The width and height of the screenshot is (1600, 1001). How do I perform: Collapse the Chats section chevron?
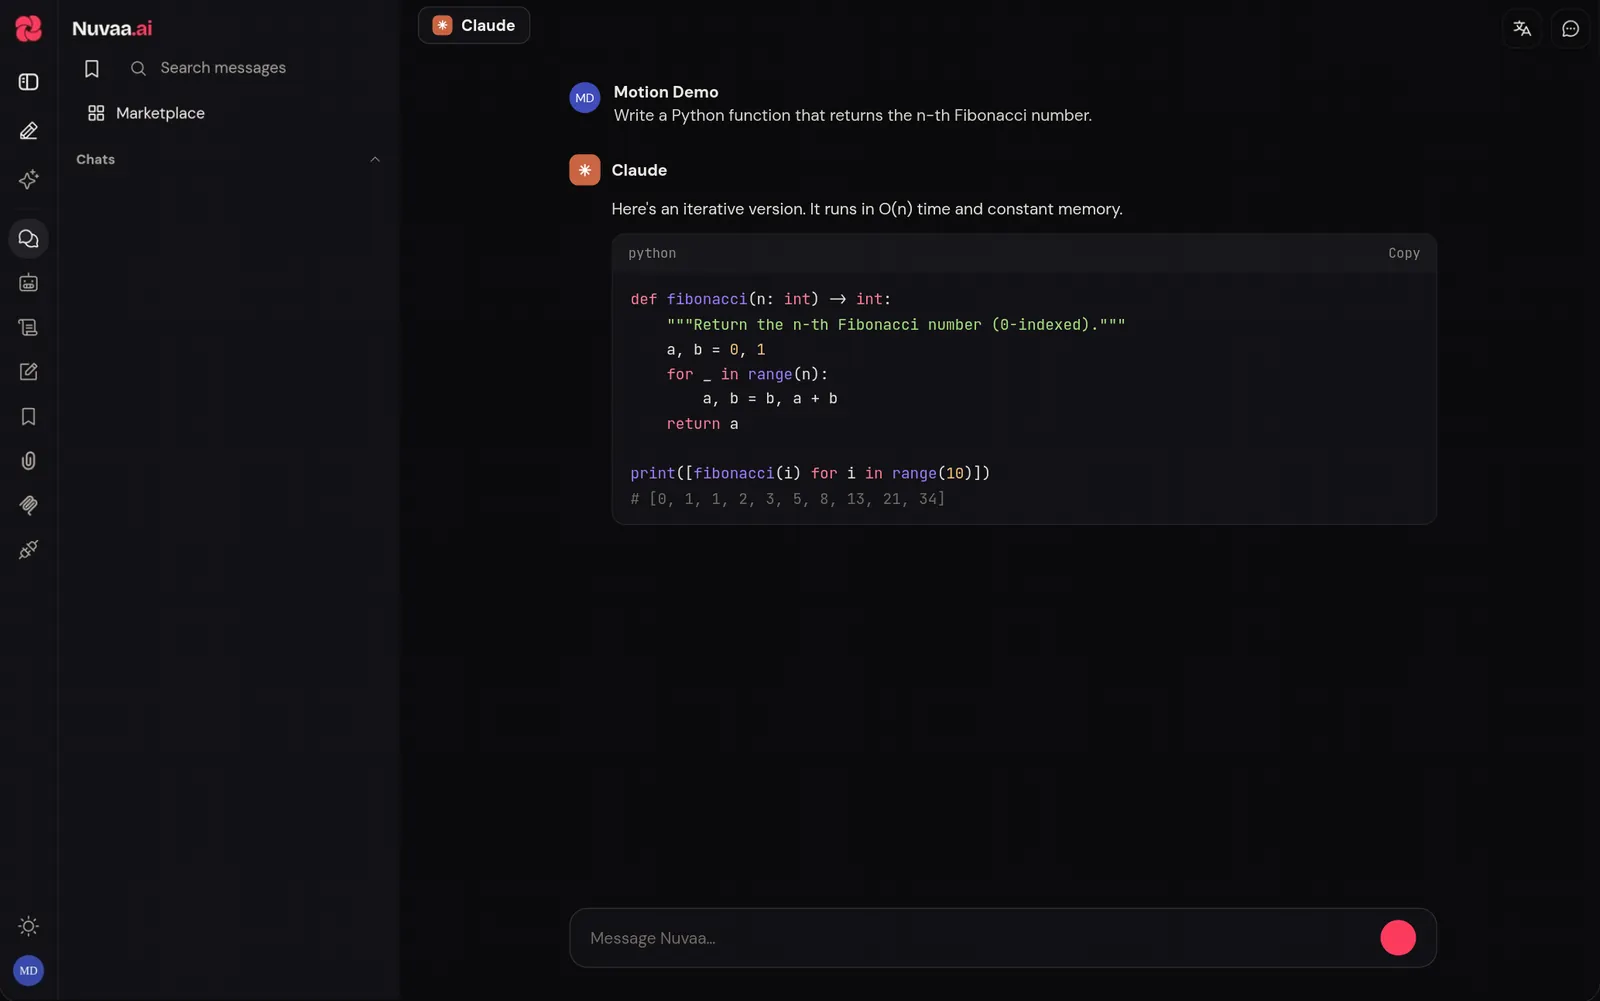(375, 159)
